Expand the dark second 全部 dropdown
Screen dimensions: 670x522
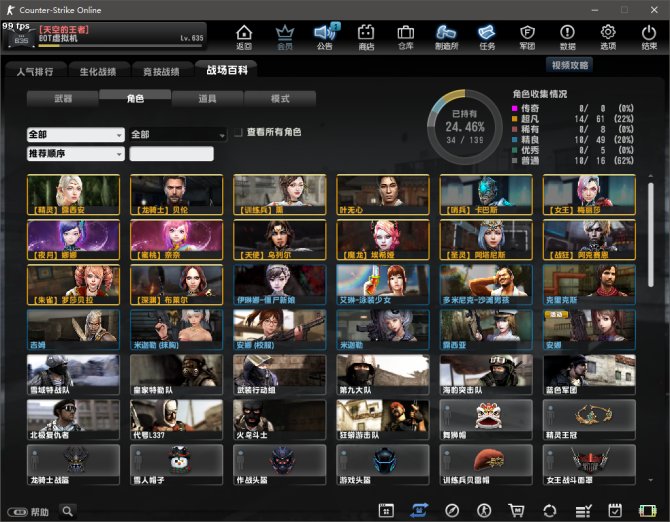pyautogui.click(x=178, y=135)
